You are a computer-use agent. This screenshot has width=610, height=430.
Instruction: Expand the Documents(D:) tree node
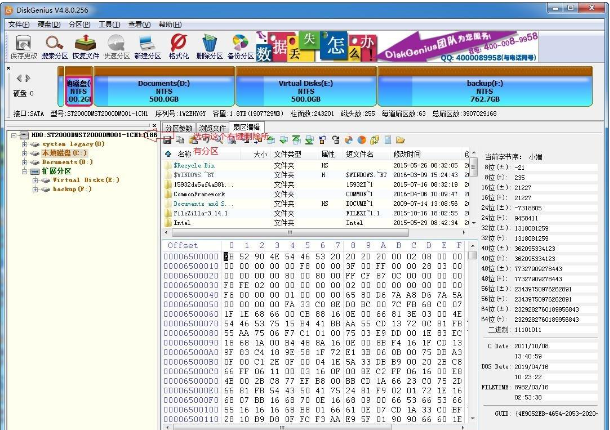(25, 162)
